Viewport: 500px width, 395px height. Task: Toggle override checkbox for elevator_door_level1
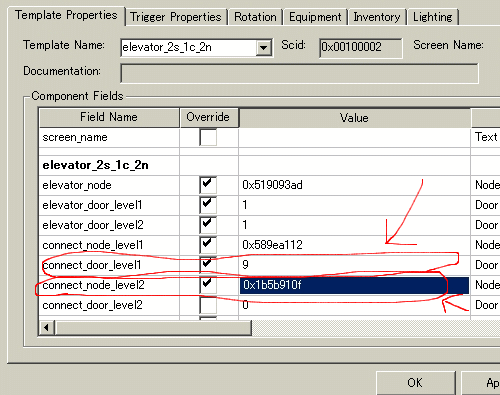coord(208,205)
